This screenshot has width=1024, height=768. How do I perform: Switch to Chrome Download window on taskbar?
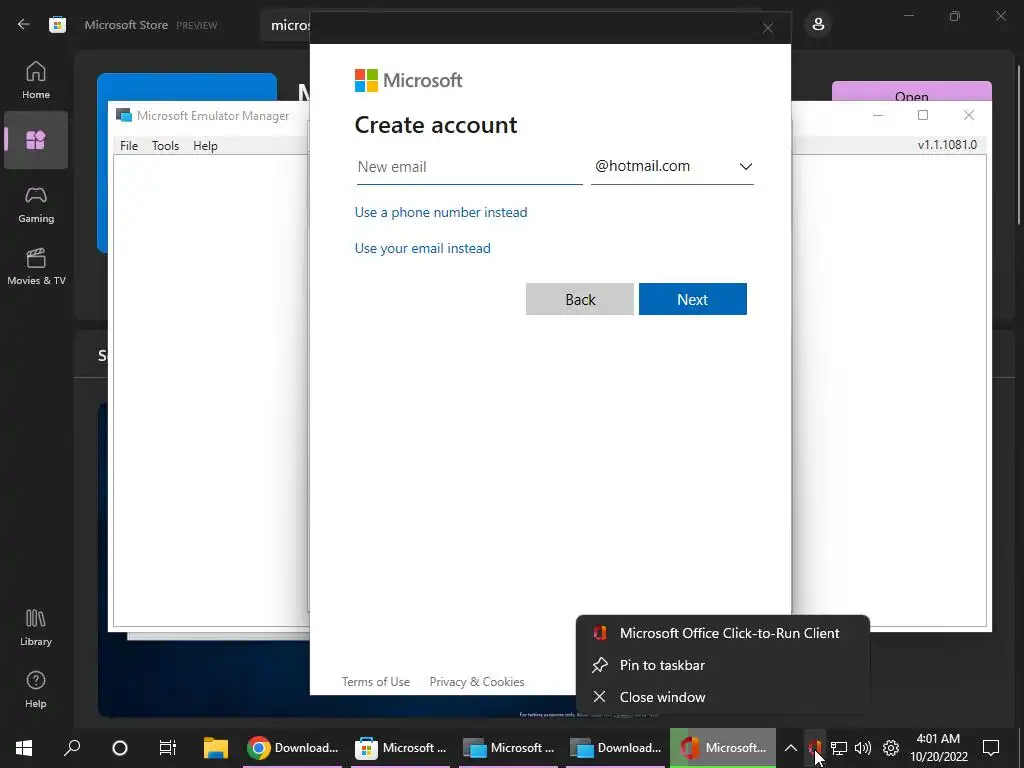(x=293, y=748)
